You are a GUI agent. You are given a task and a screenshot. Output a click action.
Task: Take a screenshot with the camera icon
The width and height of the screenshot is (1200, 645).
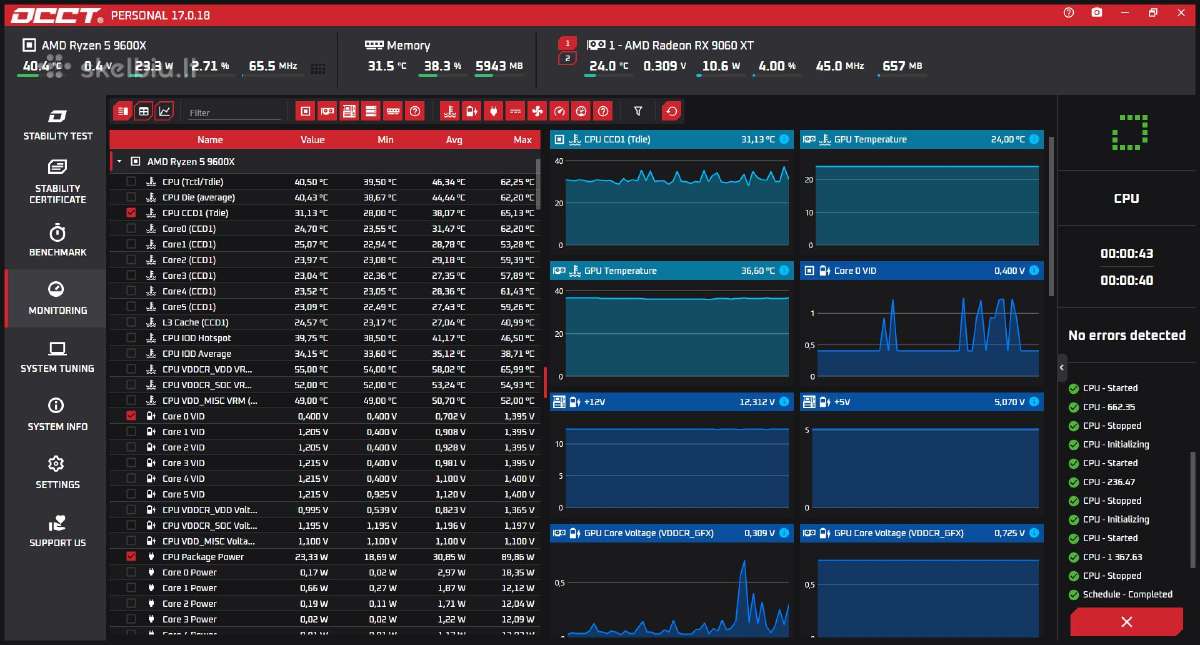pos(1097,13)
